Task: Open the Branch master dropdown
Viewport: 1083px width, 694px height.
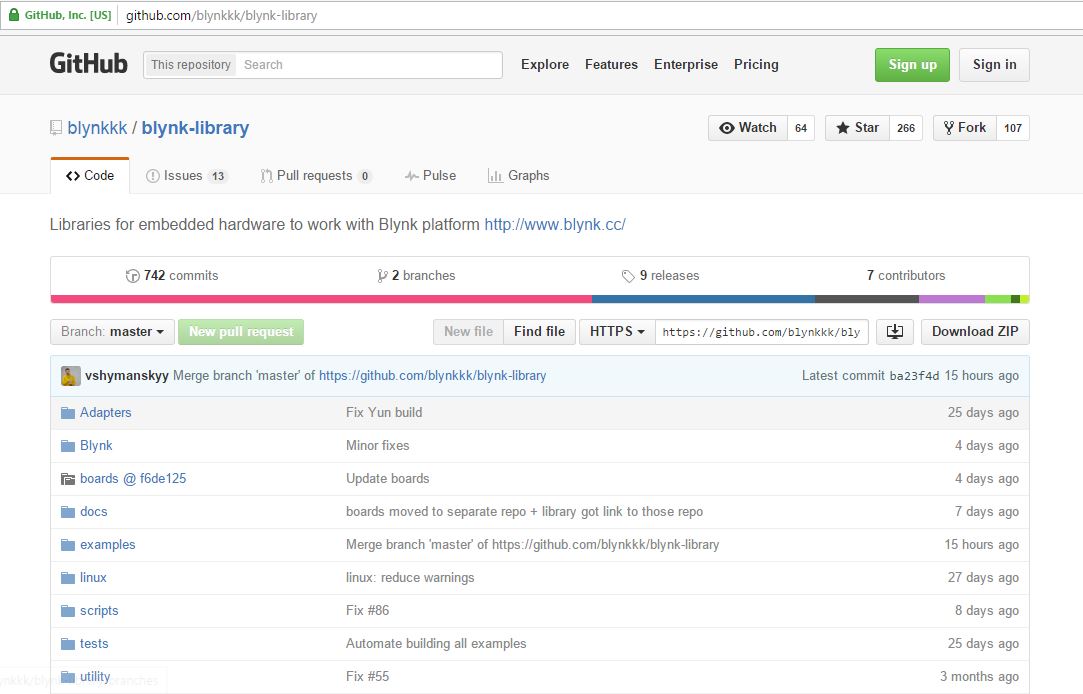Action: tap(111, 331)
